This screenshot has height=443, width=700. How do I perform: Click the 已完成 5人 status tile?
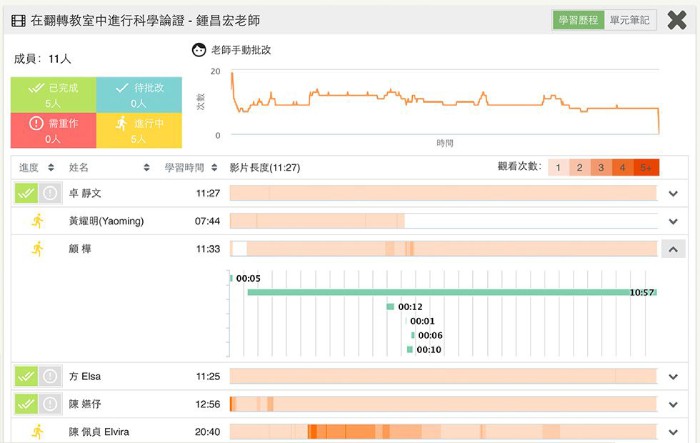[53, 95]
